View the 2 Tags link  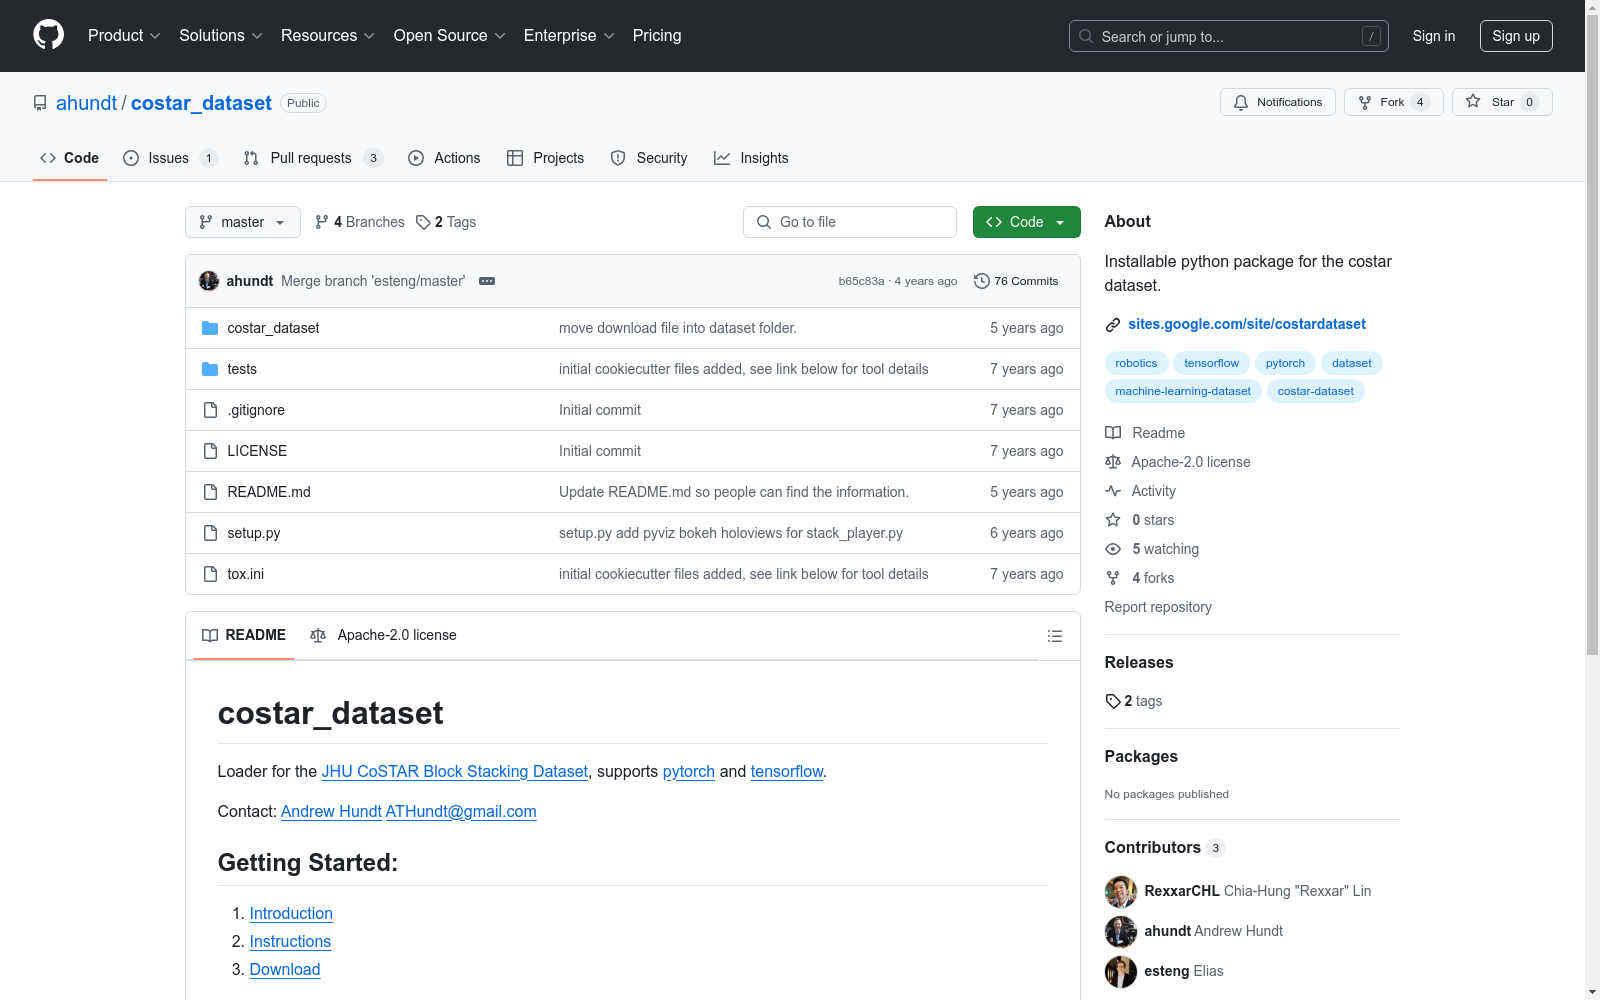coord(446,222)
